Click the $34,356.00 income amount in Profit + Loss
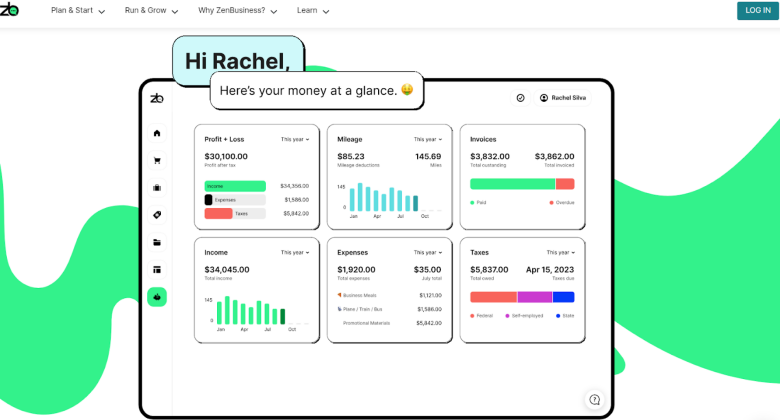 (294, 186)
